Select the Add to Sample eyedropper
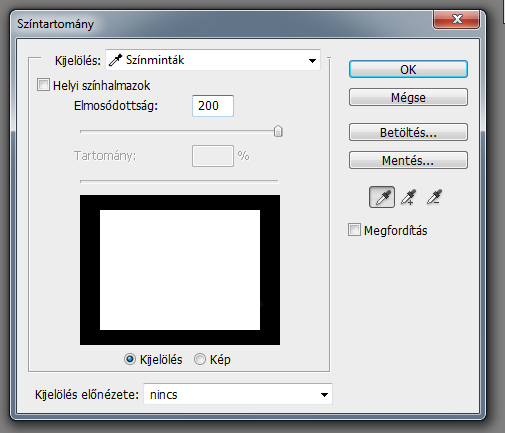The image size is (505, 433). pos(408,197)
